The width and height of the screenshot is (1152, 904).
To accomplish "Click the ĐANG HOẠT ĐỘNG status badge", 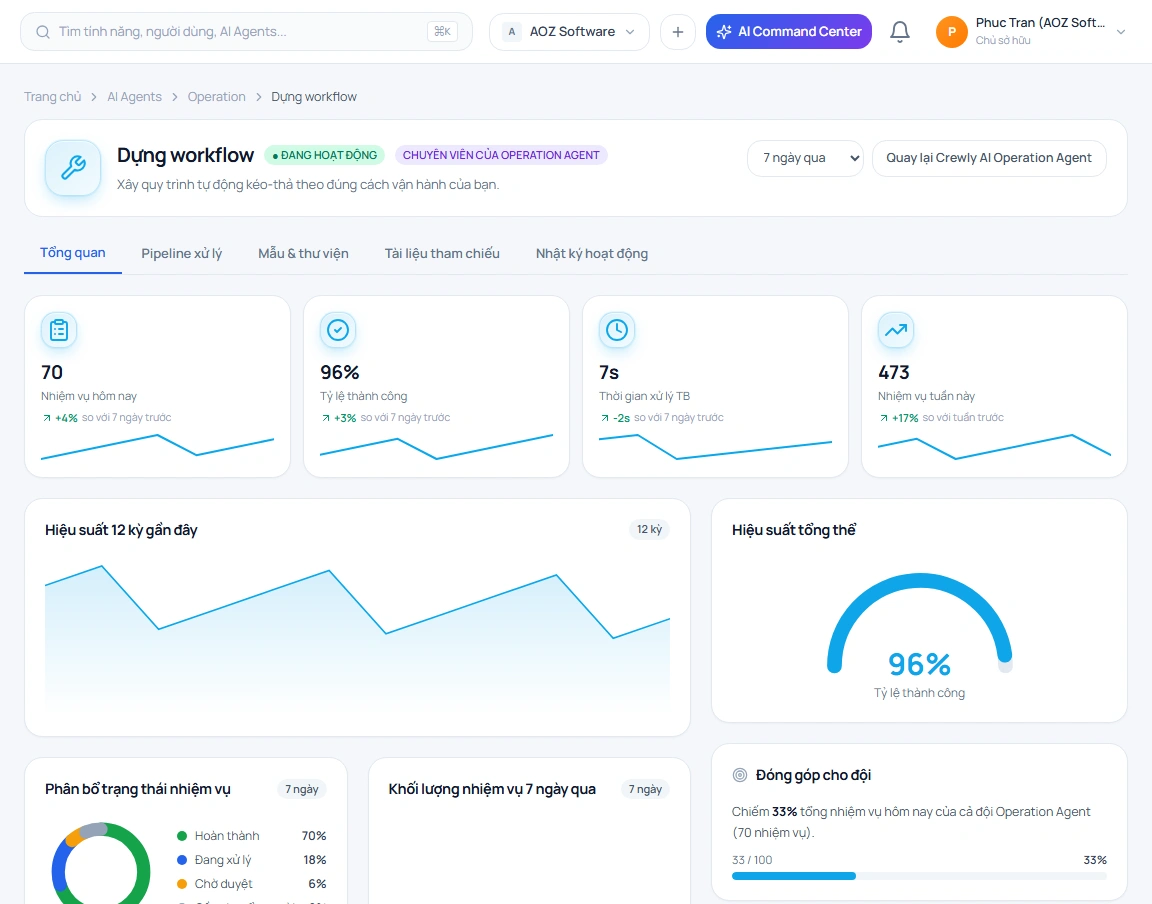I will 324,155.
